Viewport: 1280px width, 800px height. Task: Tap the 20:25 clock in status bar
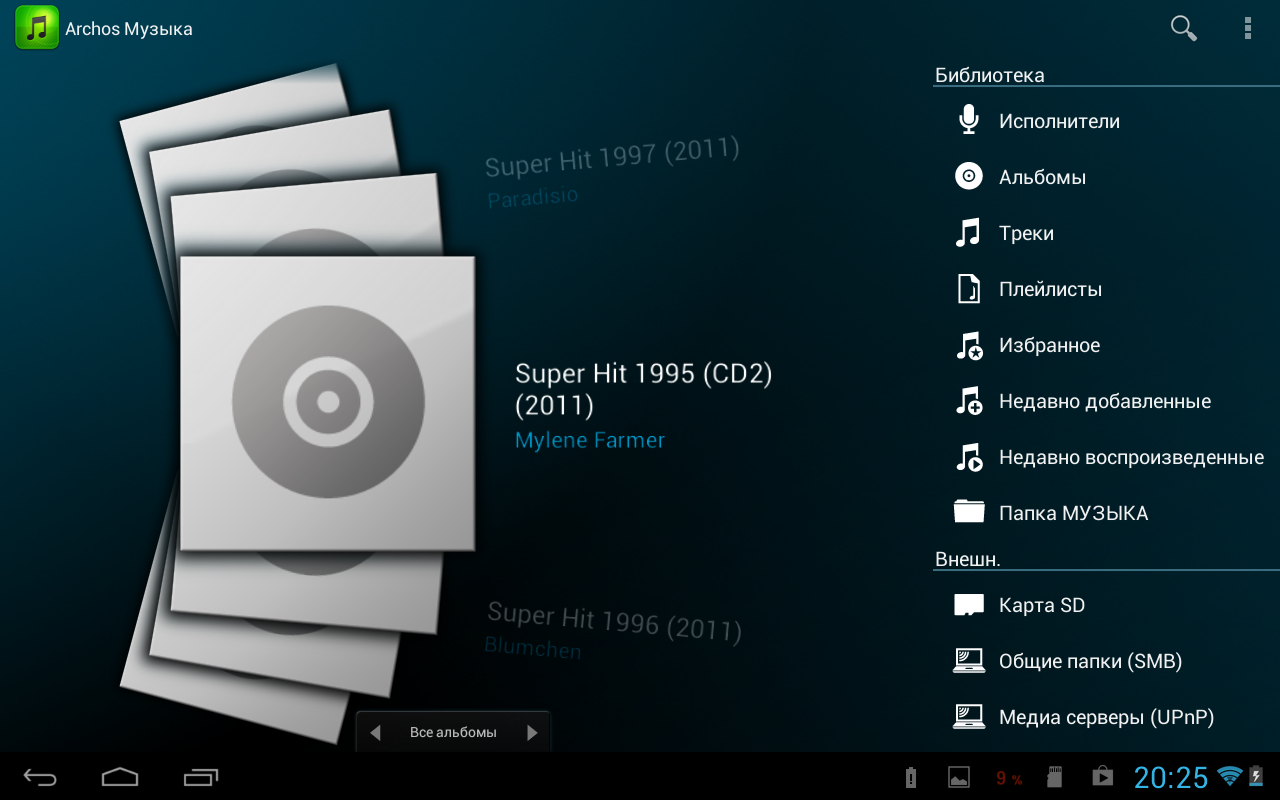1171,777
